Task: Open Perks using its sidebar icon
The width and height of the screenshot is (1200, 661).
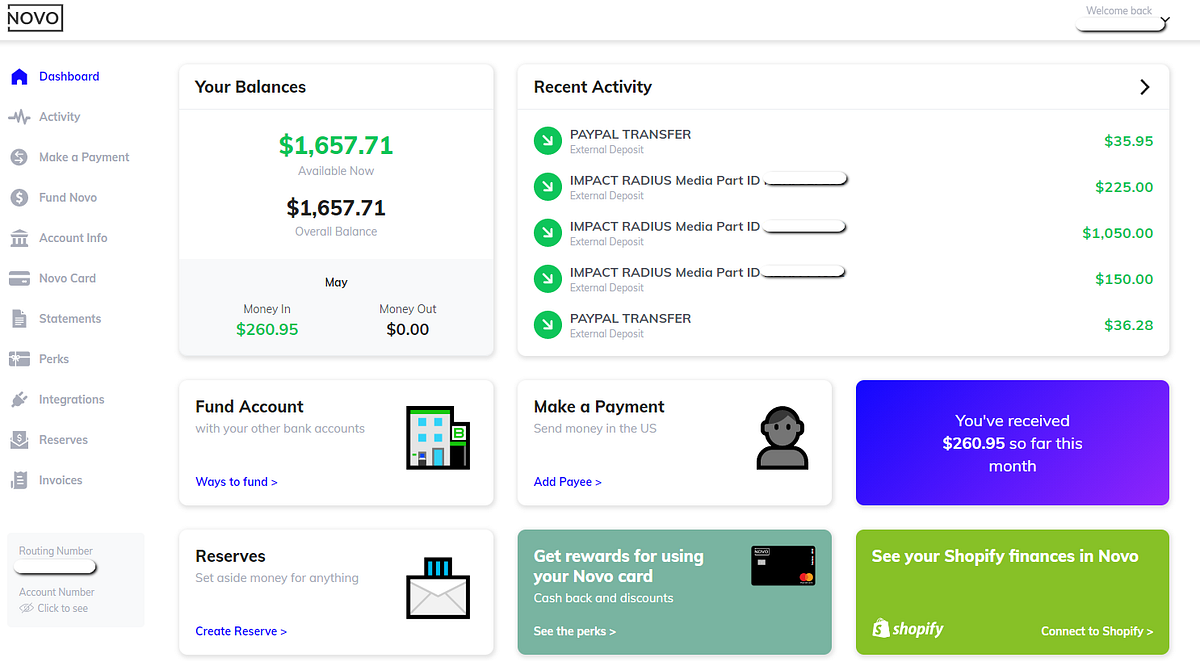Action: tap(19, 359)
